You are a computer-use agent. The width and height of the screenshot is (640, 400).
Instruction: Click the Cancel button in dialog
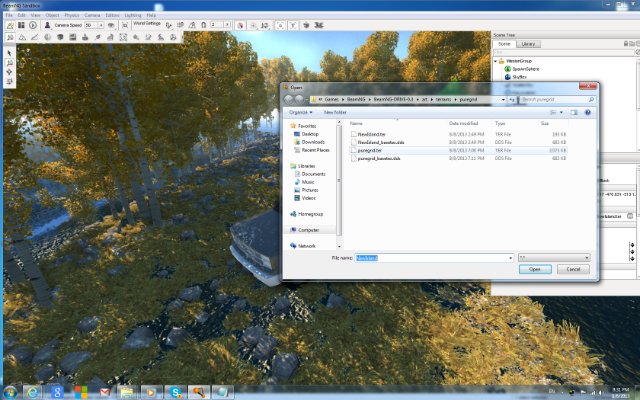tap(573, 269)
